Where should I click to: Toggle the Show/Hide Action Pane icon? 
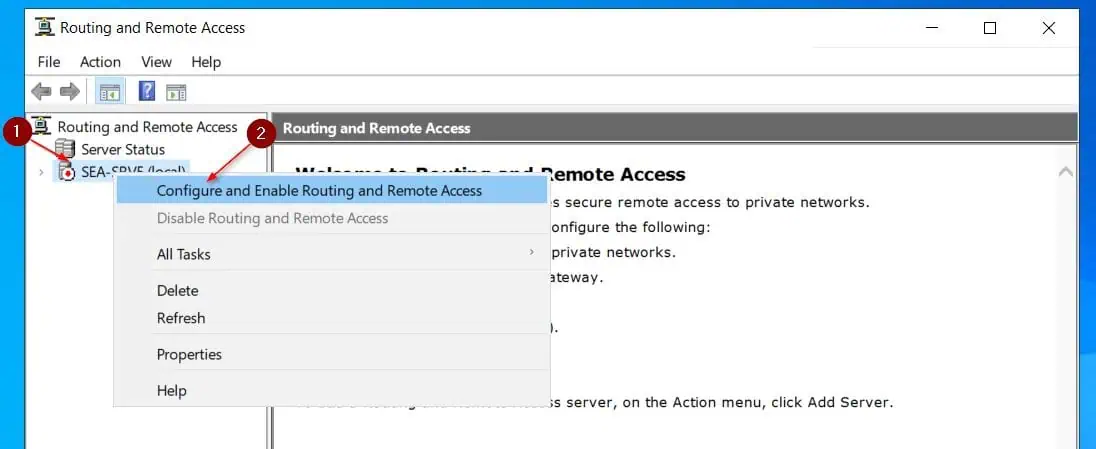(176, 92)
